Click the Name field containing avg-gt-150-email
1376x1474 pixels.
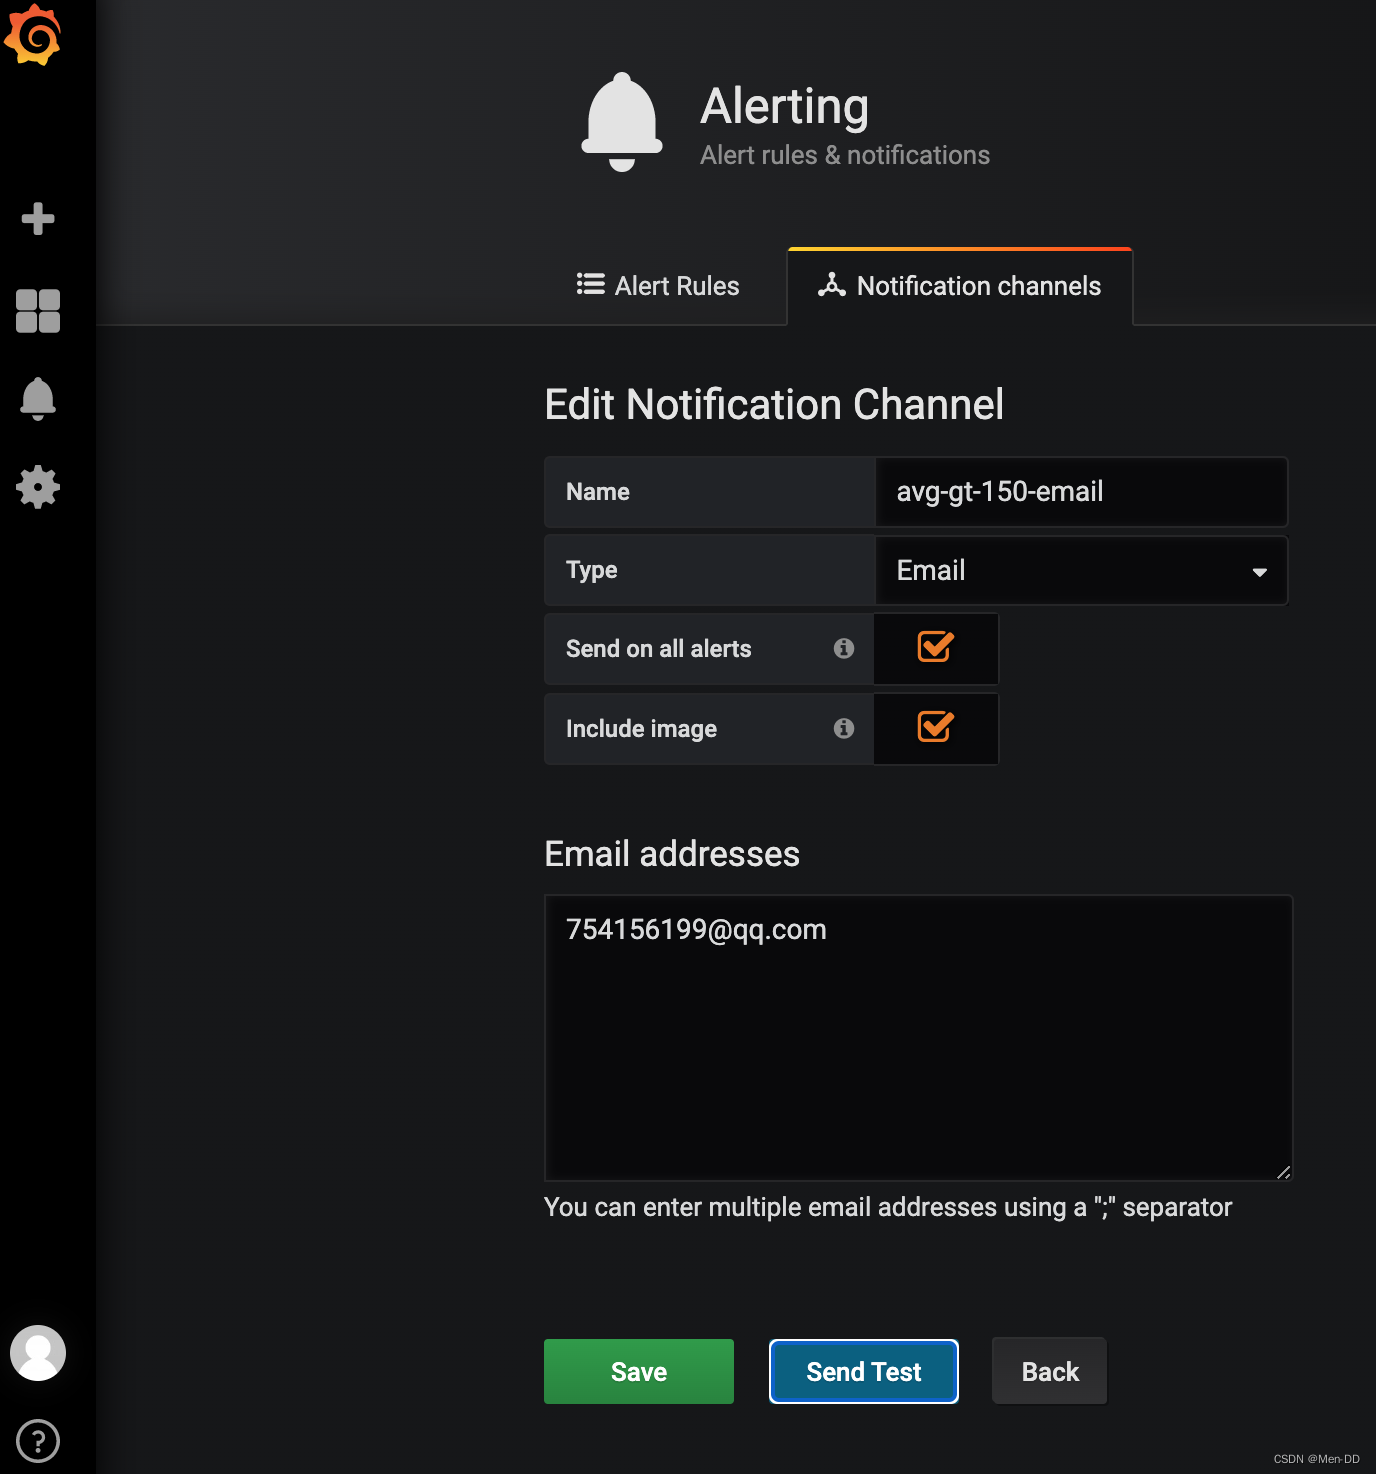[x=1081, y=492]
